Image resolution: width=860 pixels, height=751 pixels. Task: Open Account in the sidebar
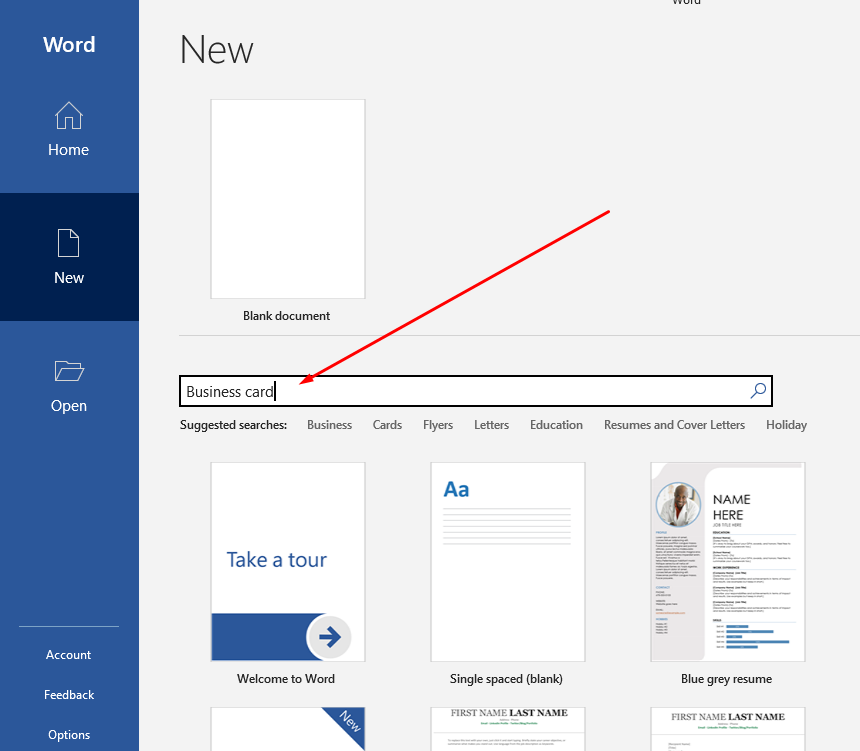[68, 655]
